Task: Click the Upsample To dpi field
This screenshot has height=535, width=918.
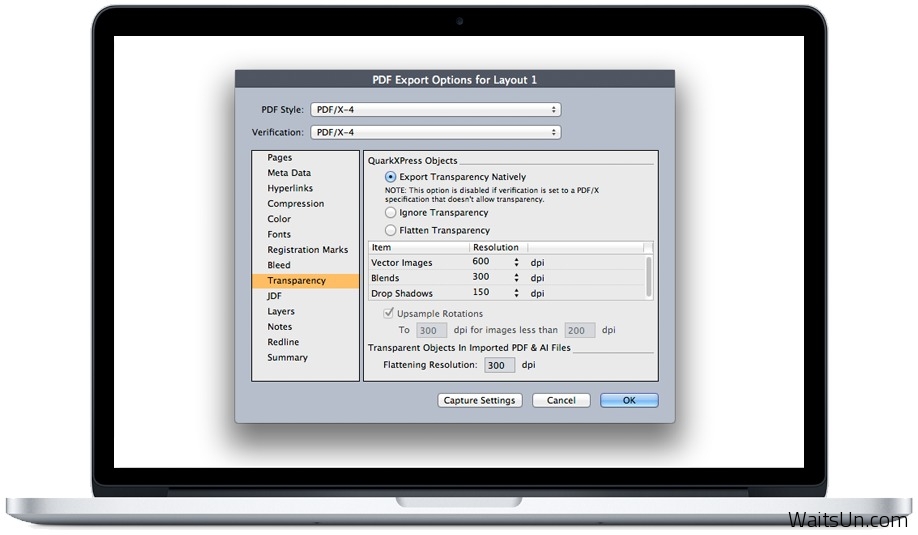Action: (430, 330)
